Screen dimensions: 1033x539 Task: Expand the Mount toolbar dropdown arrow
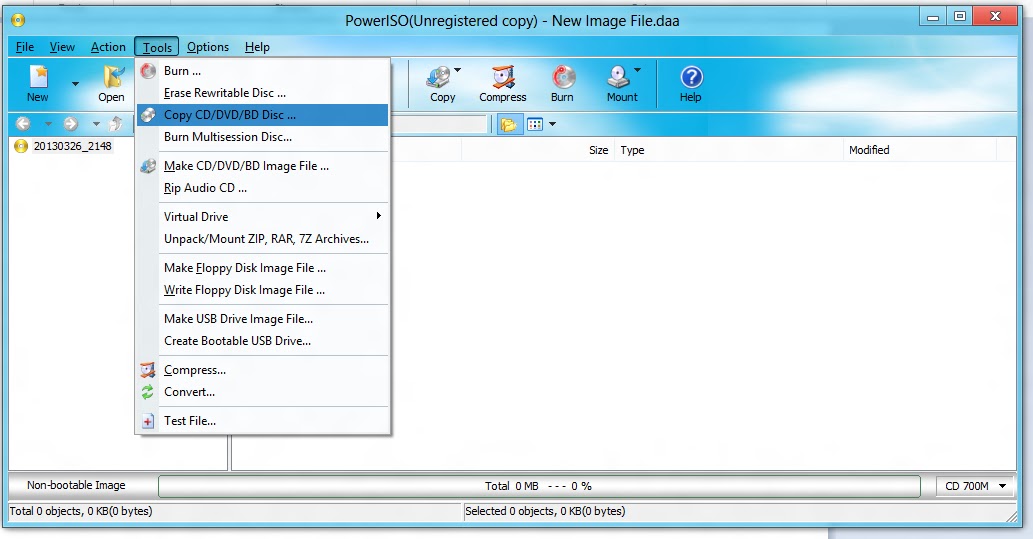click(x=638, y=70)
